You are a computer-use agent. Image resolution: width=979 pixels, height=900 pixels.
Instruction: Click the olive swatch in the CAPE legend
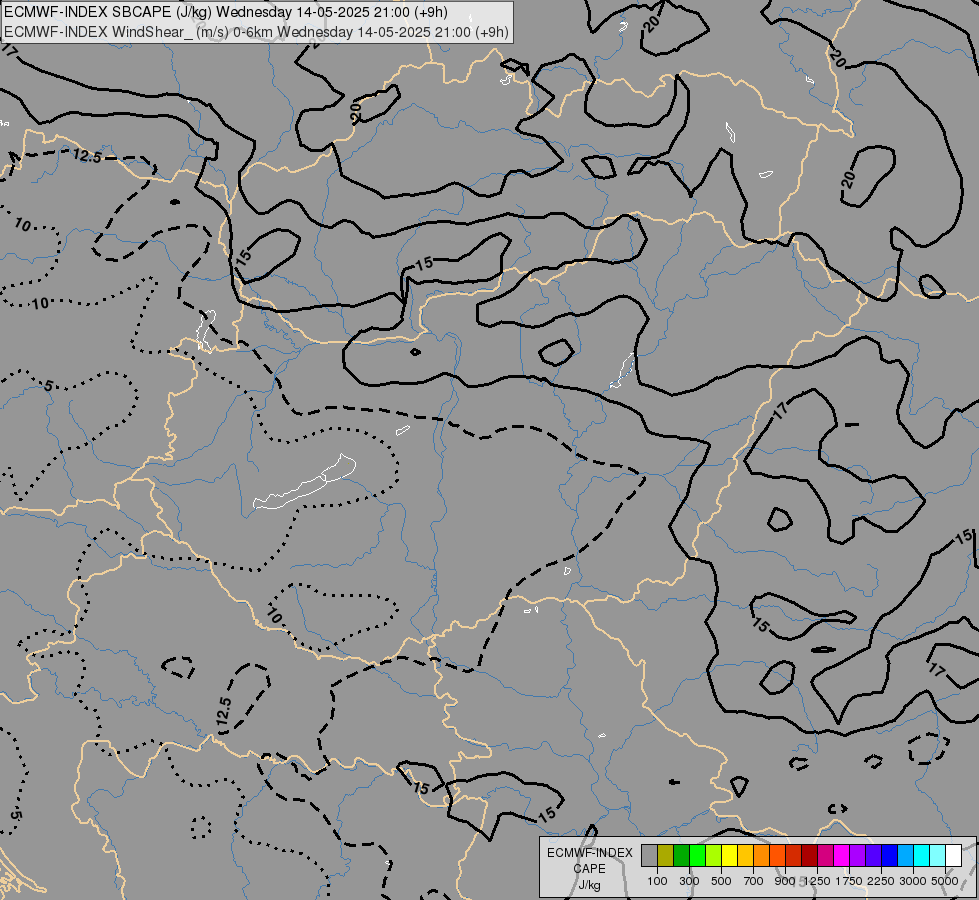click(x=666, y=855)
